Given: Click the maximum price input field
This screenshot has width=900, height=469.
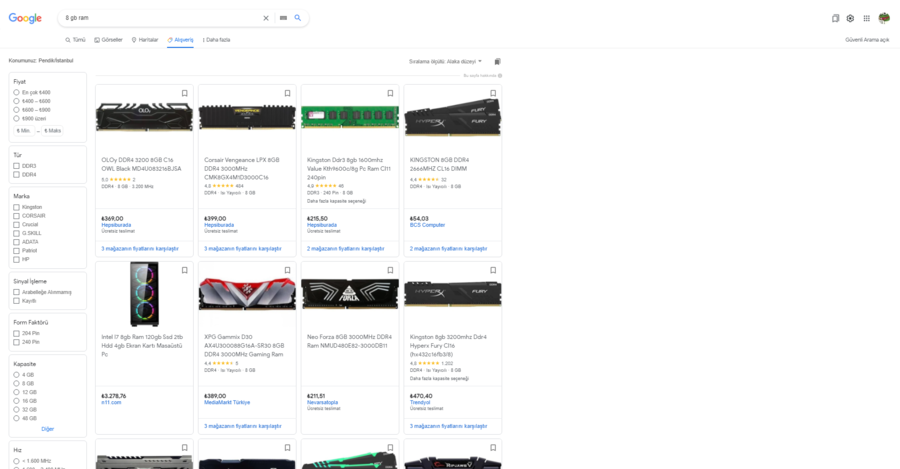Looking at the screenshot, I should 52,131.
